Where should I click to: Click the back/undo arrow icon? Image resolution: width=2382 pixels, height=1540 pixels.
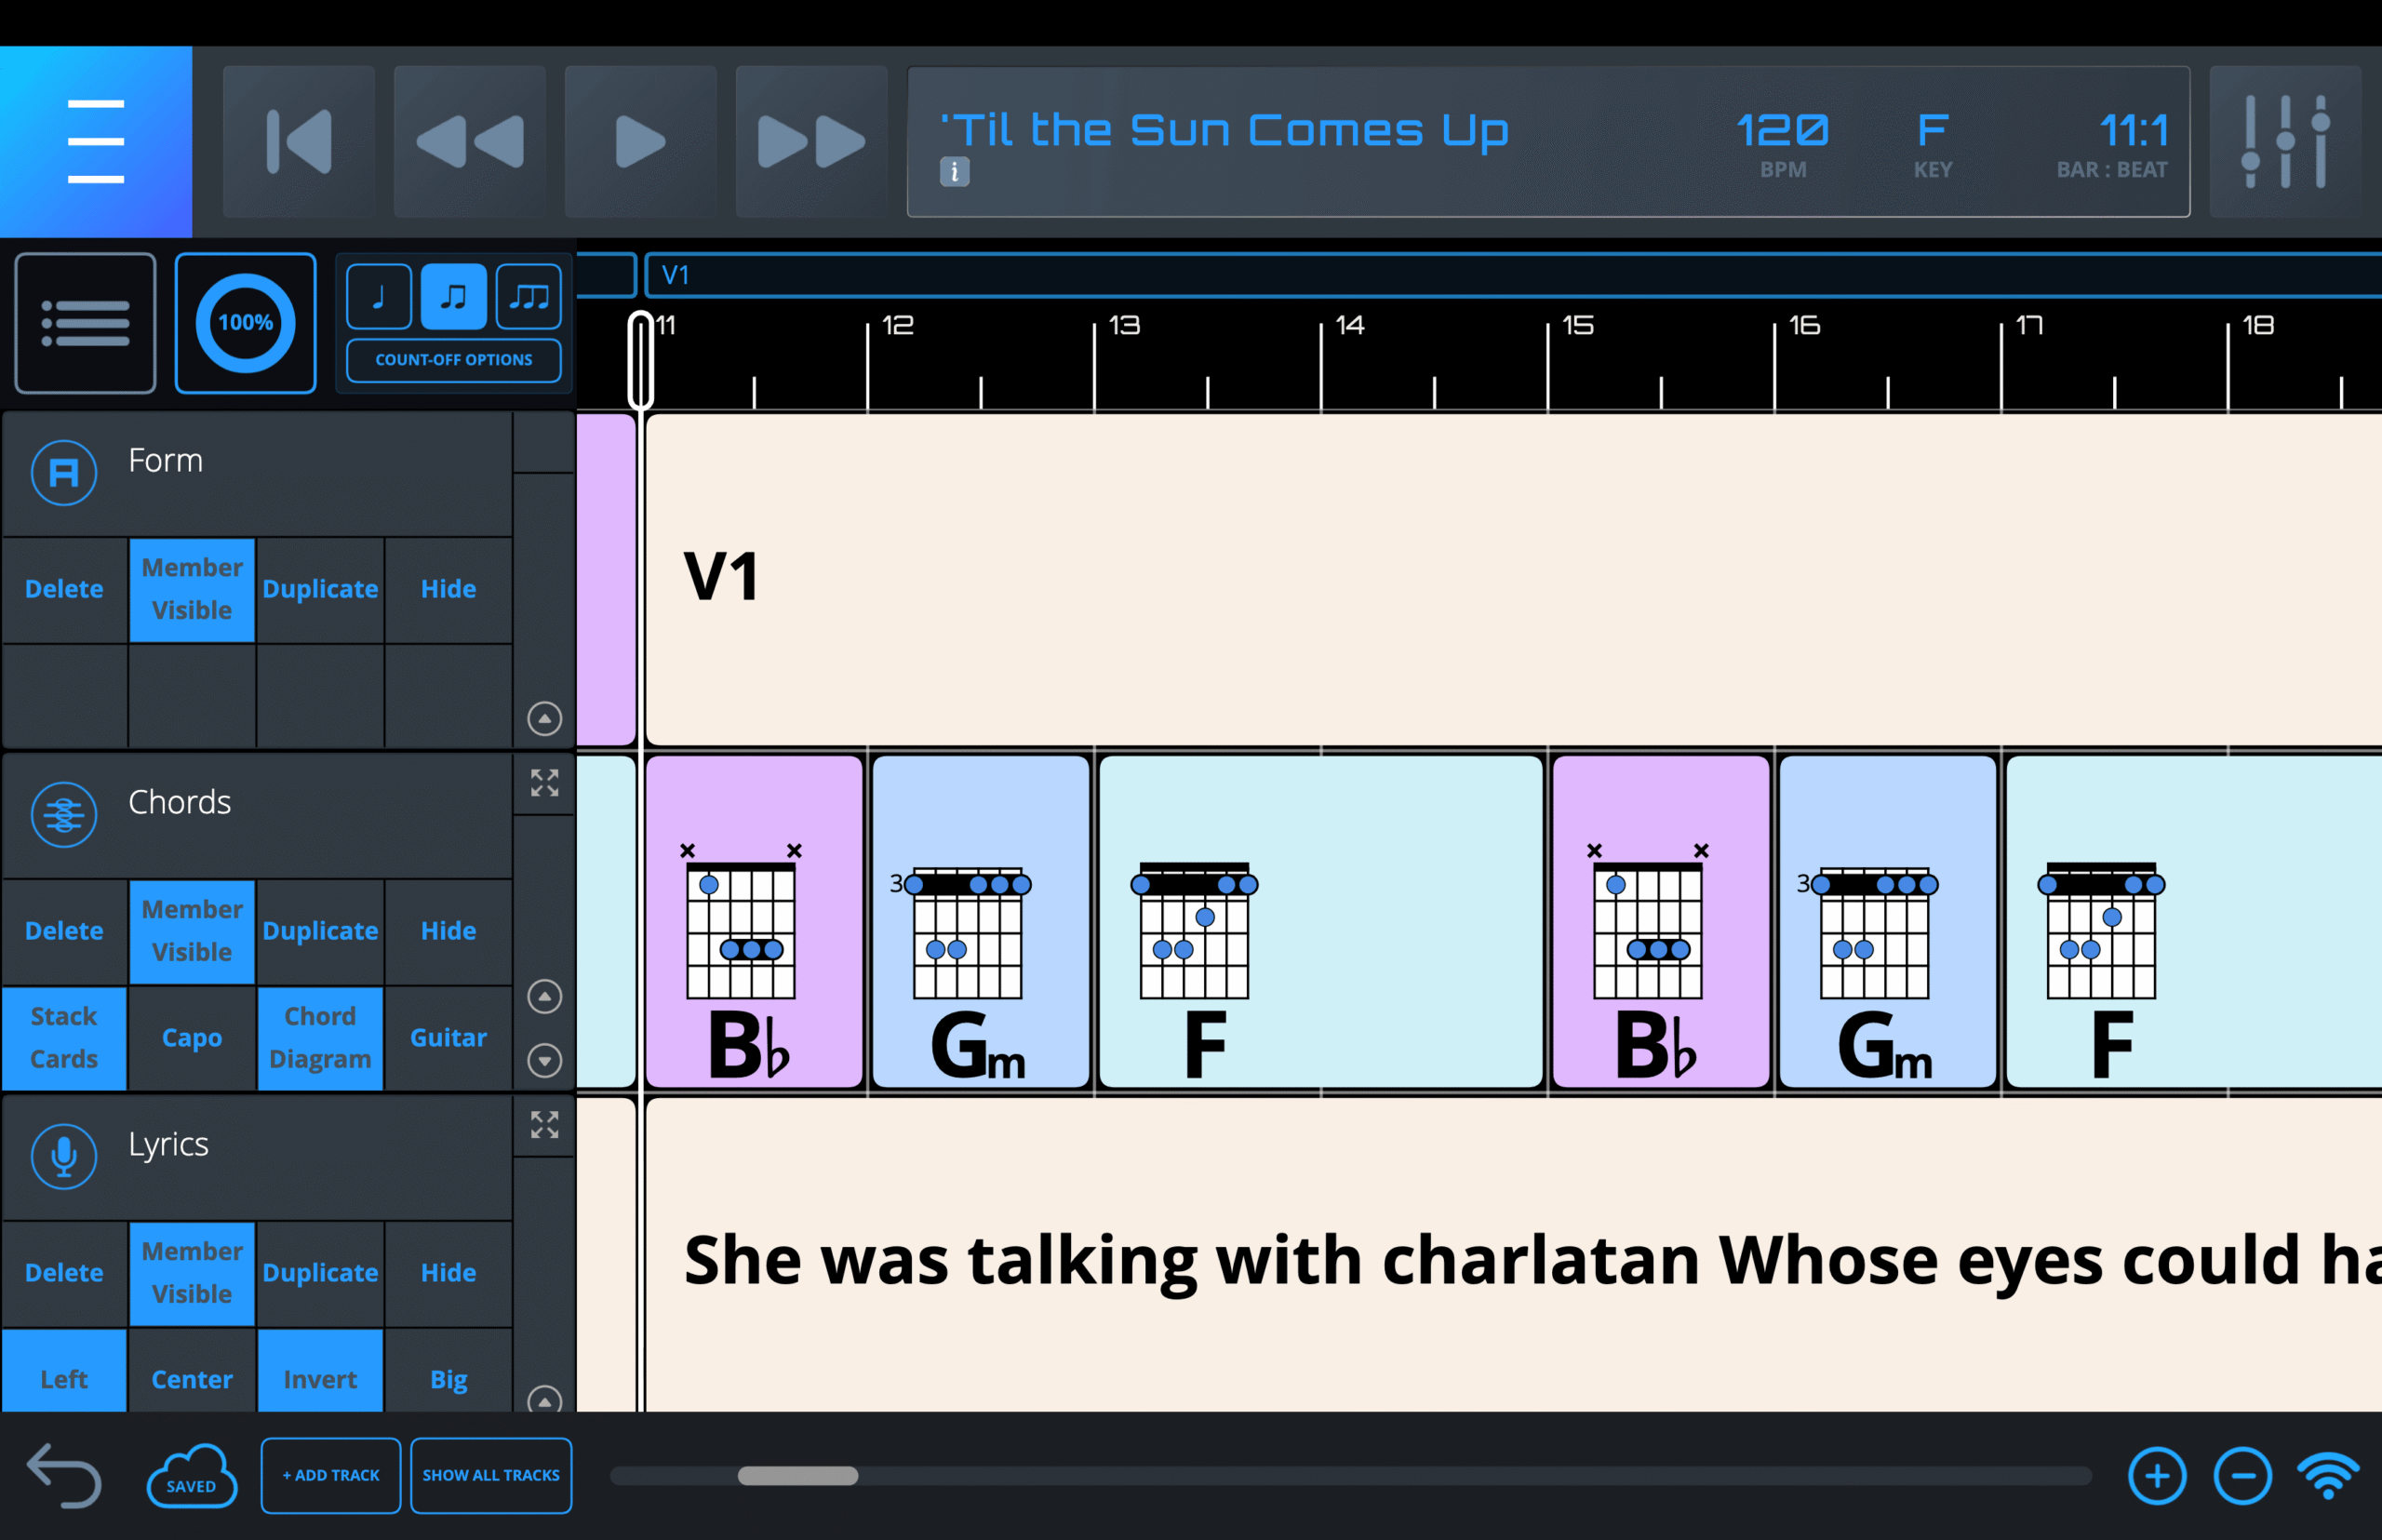coord(64,1475)
